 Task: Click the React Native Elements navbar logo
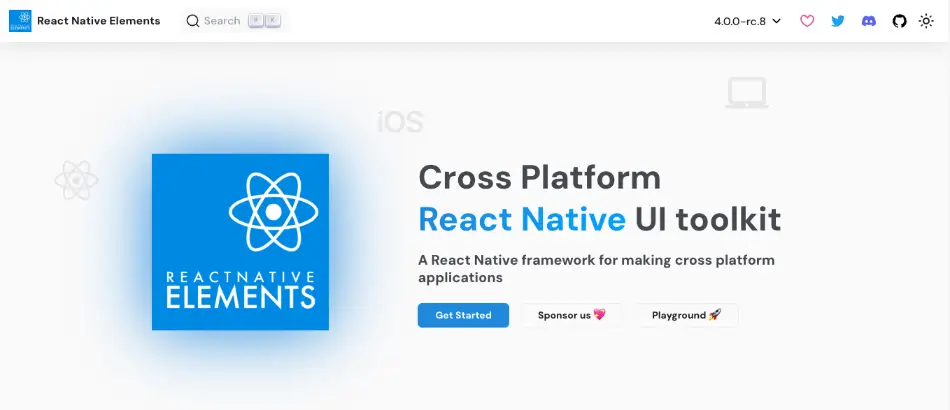(x=20, y=21)
